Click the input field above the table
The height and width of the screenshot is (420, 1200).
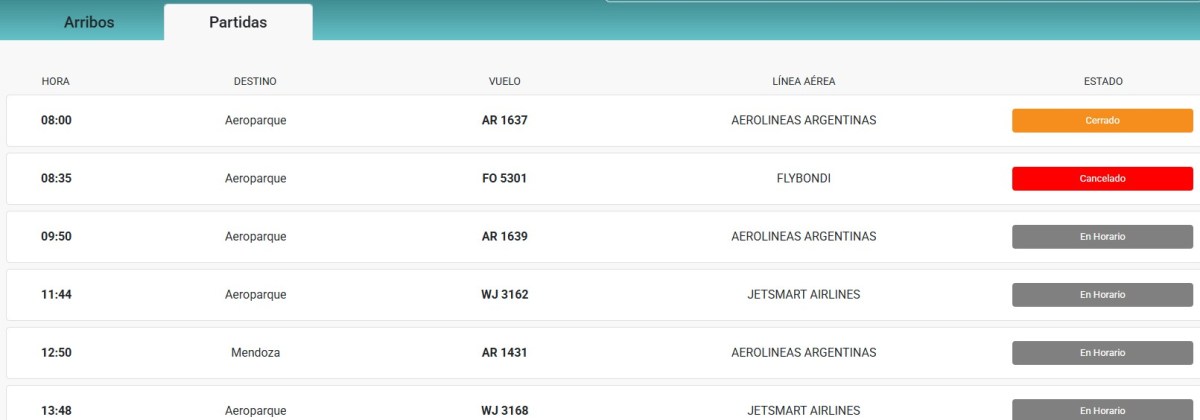tap(900, 1)
